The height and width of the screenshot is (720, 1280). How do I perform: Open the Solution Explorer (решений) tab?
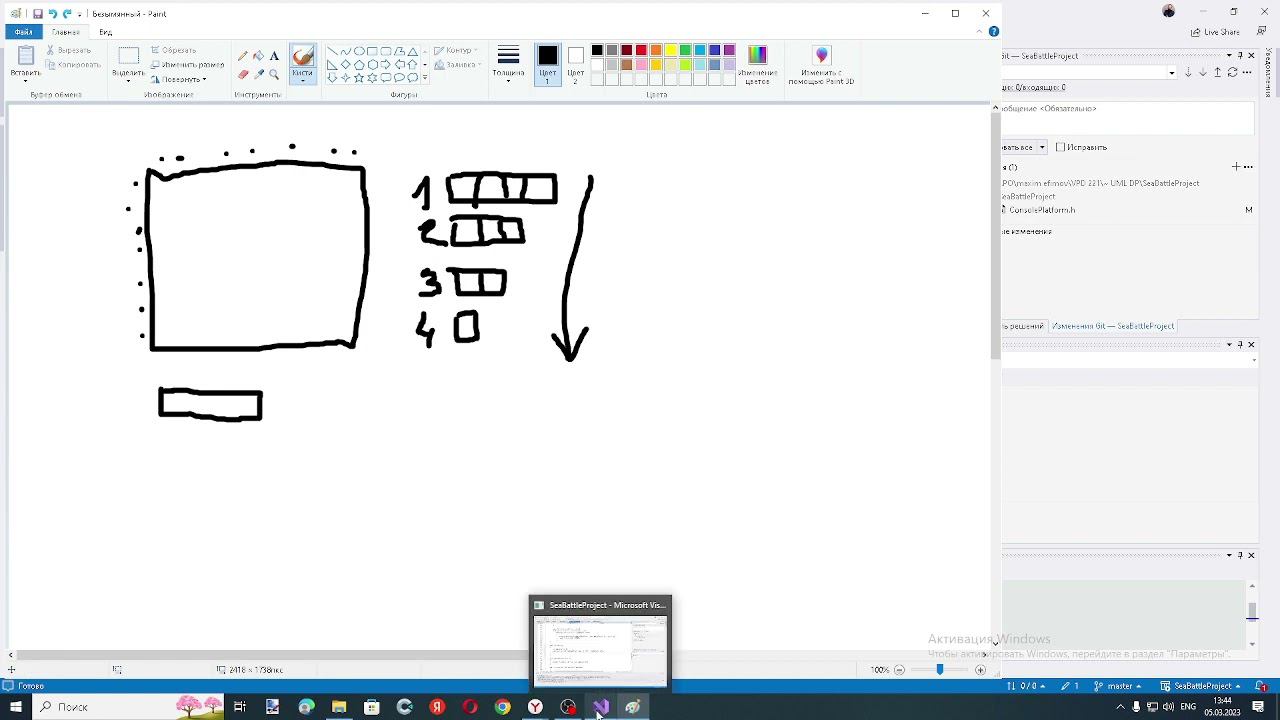click(x=1023, y=326)
